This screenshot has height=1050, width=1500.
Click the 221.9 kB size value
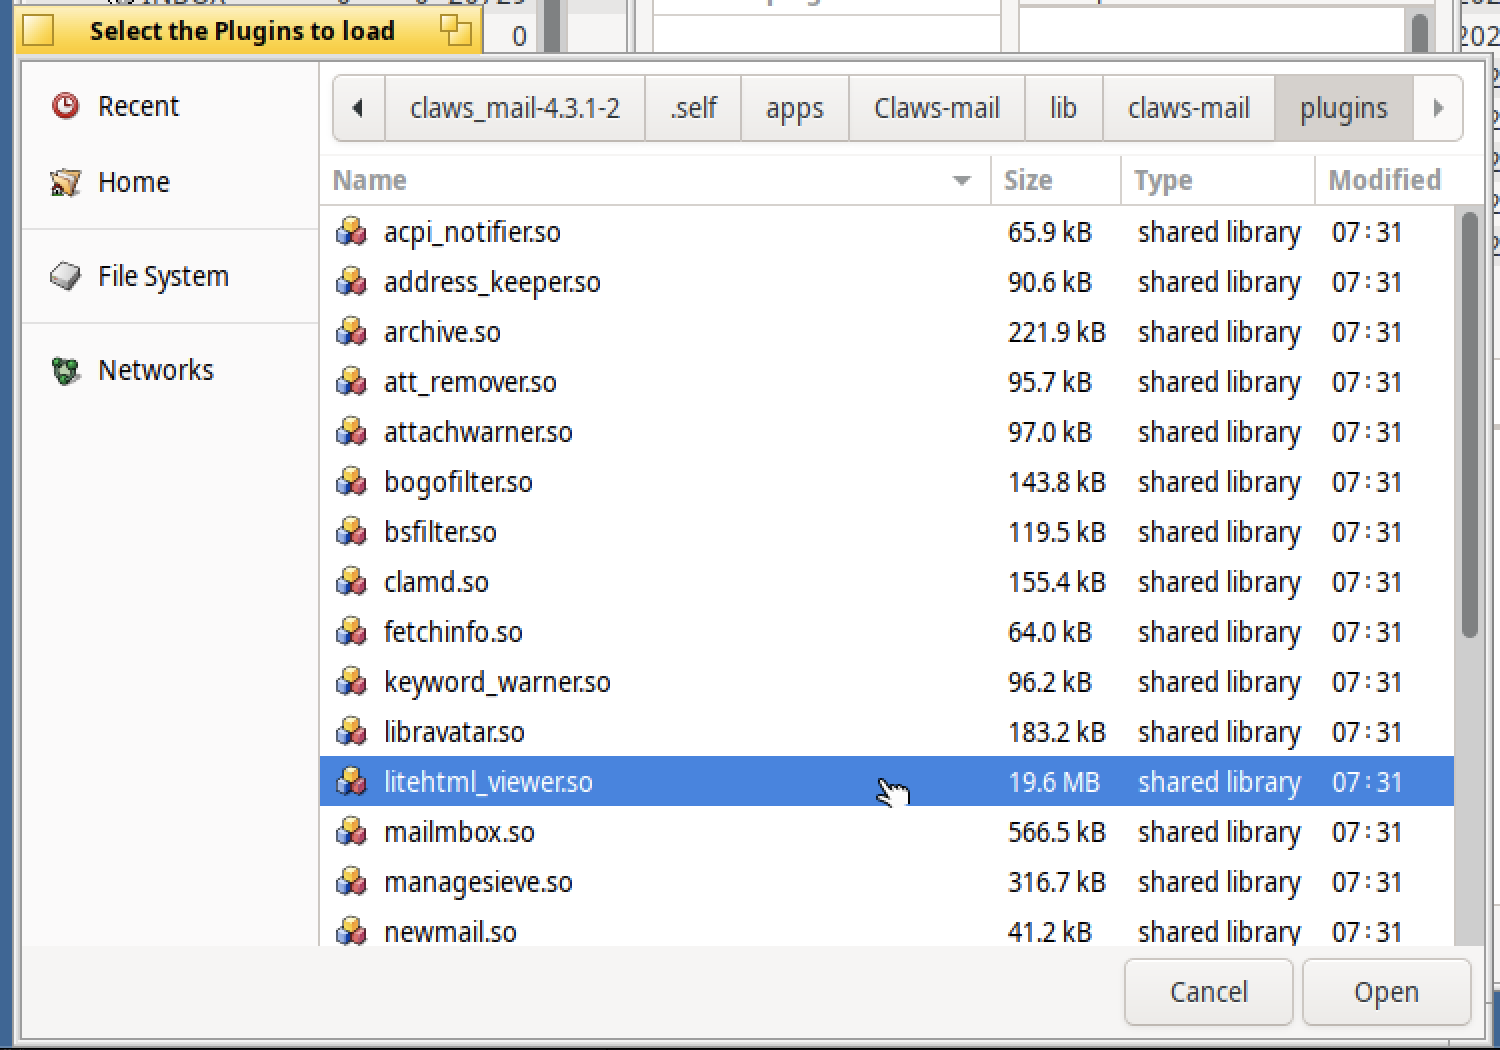pyautogui.click(x=1056, y=332)
